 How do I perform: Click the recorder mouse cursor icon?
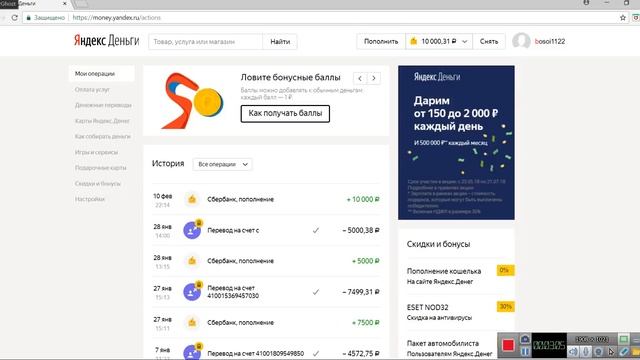coord(611,351)
